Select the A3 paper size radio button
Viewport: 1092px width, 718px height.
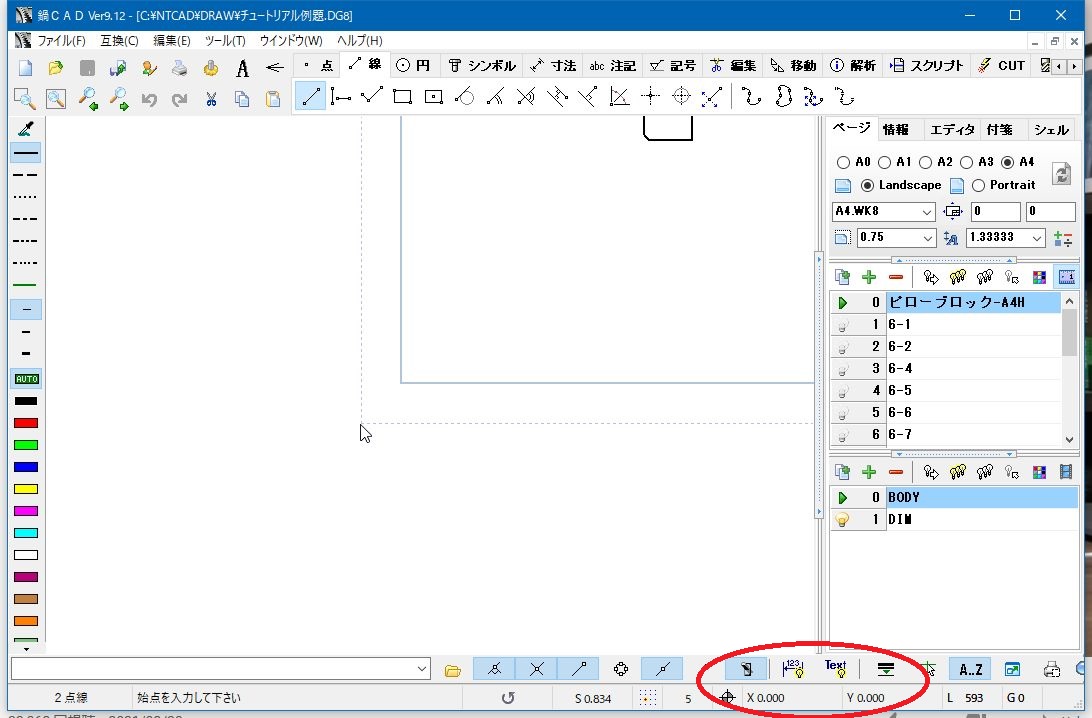coord(967,162)
